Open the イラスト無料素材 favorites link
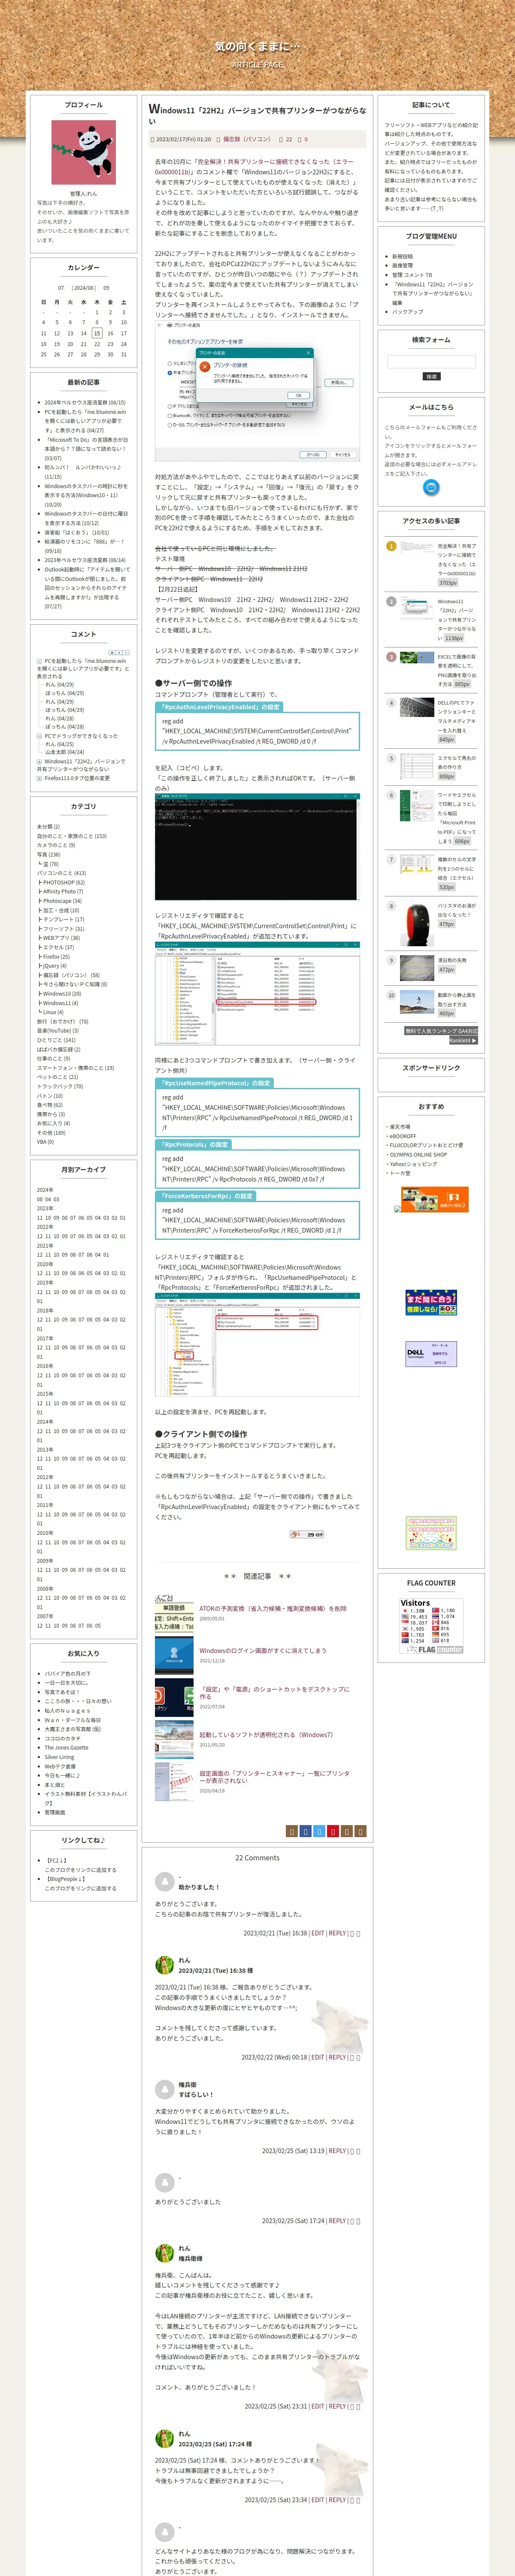515x2576 pixels. tap(85, 1798)
